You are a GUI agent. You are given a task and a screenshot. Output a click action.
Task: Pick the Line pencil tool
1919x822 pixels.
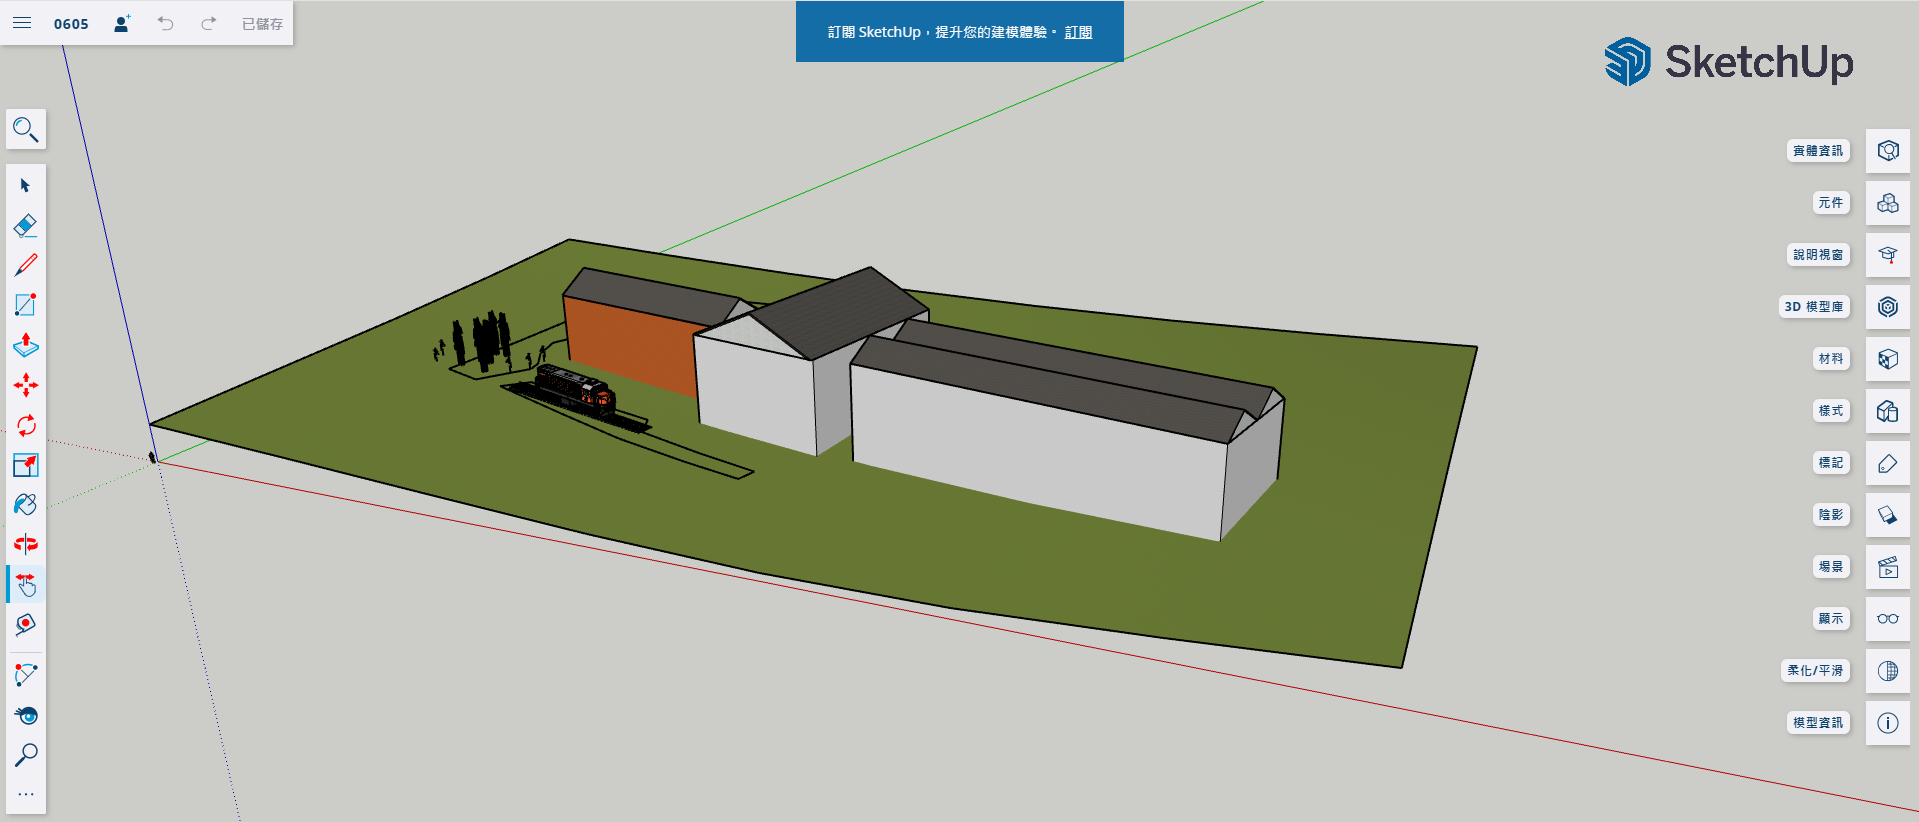26,265
